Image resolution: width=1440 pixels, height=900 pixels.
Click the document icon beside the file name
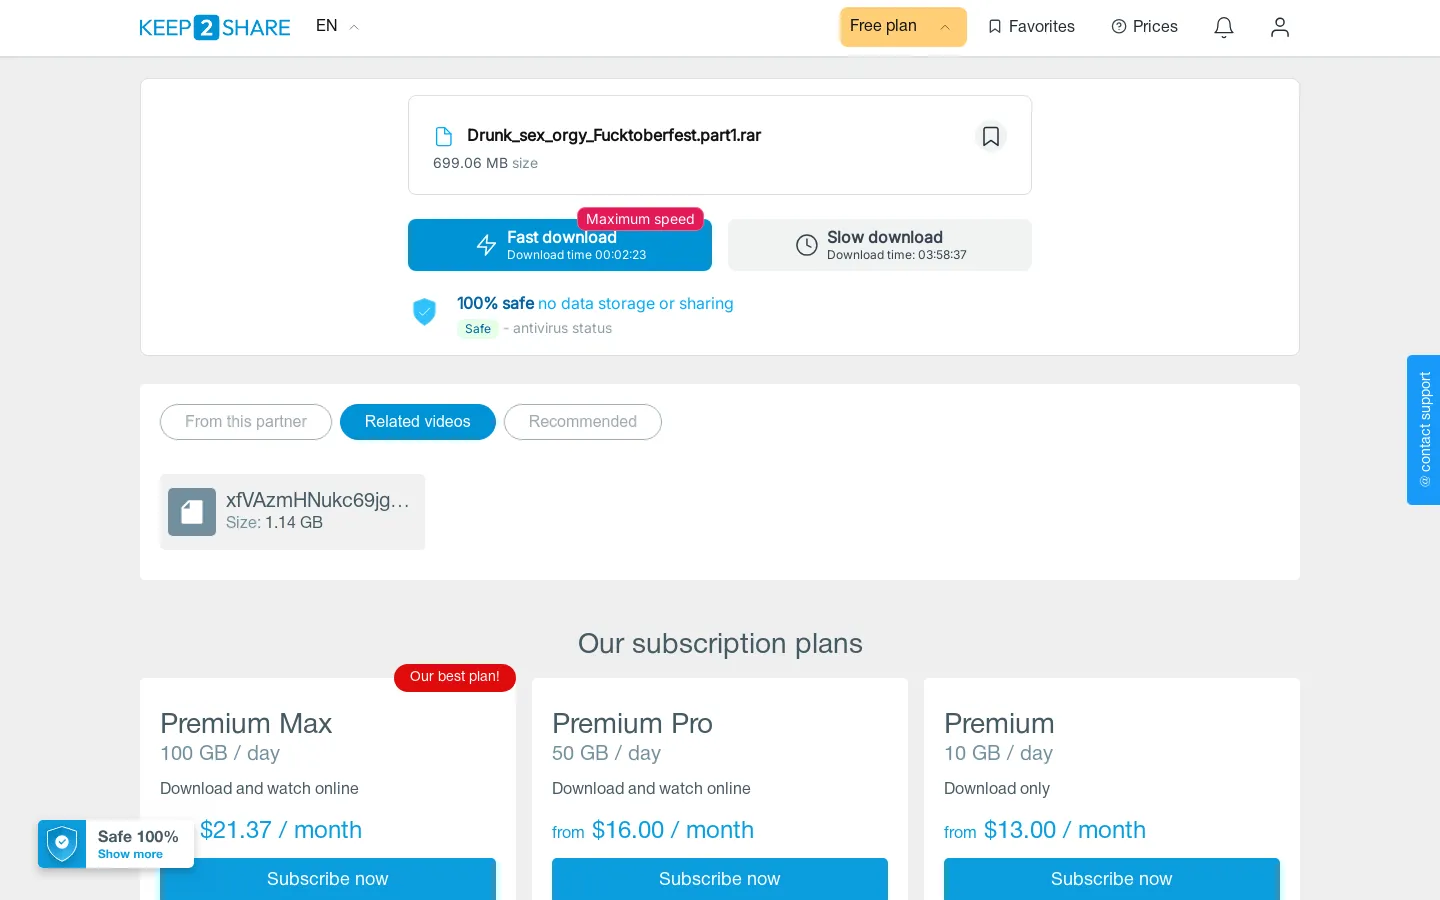click(x=444, y=136)
